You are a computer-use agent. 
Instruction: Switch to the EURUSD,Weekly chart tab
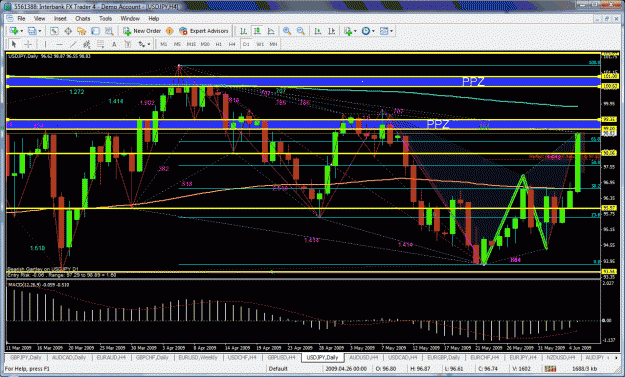[x=198, y=357]
